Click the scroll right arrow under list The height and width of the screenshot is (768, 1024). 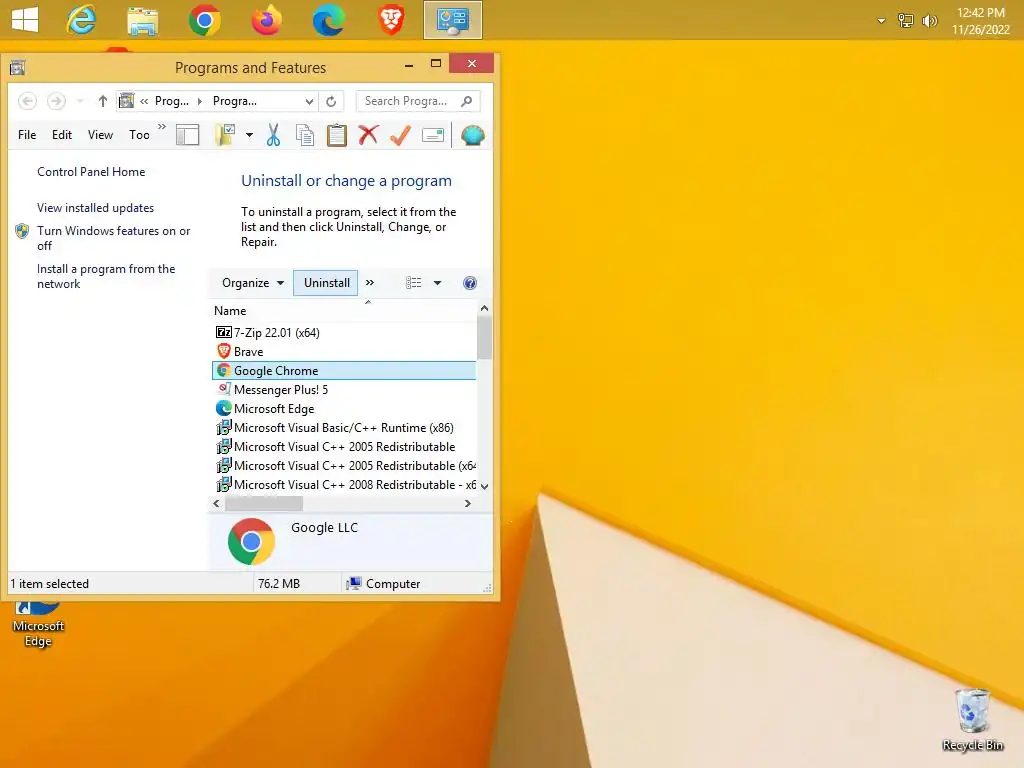468,504
